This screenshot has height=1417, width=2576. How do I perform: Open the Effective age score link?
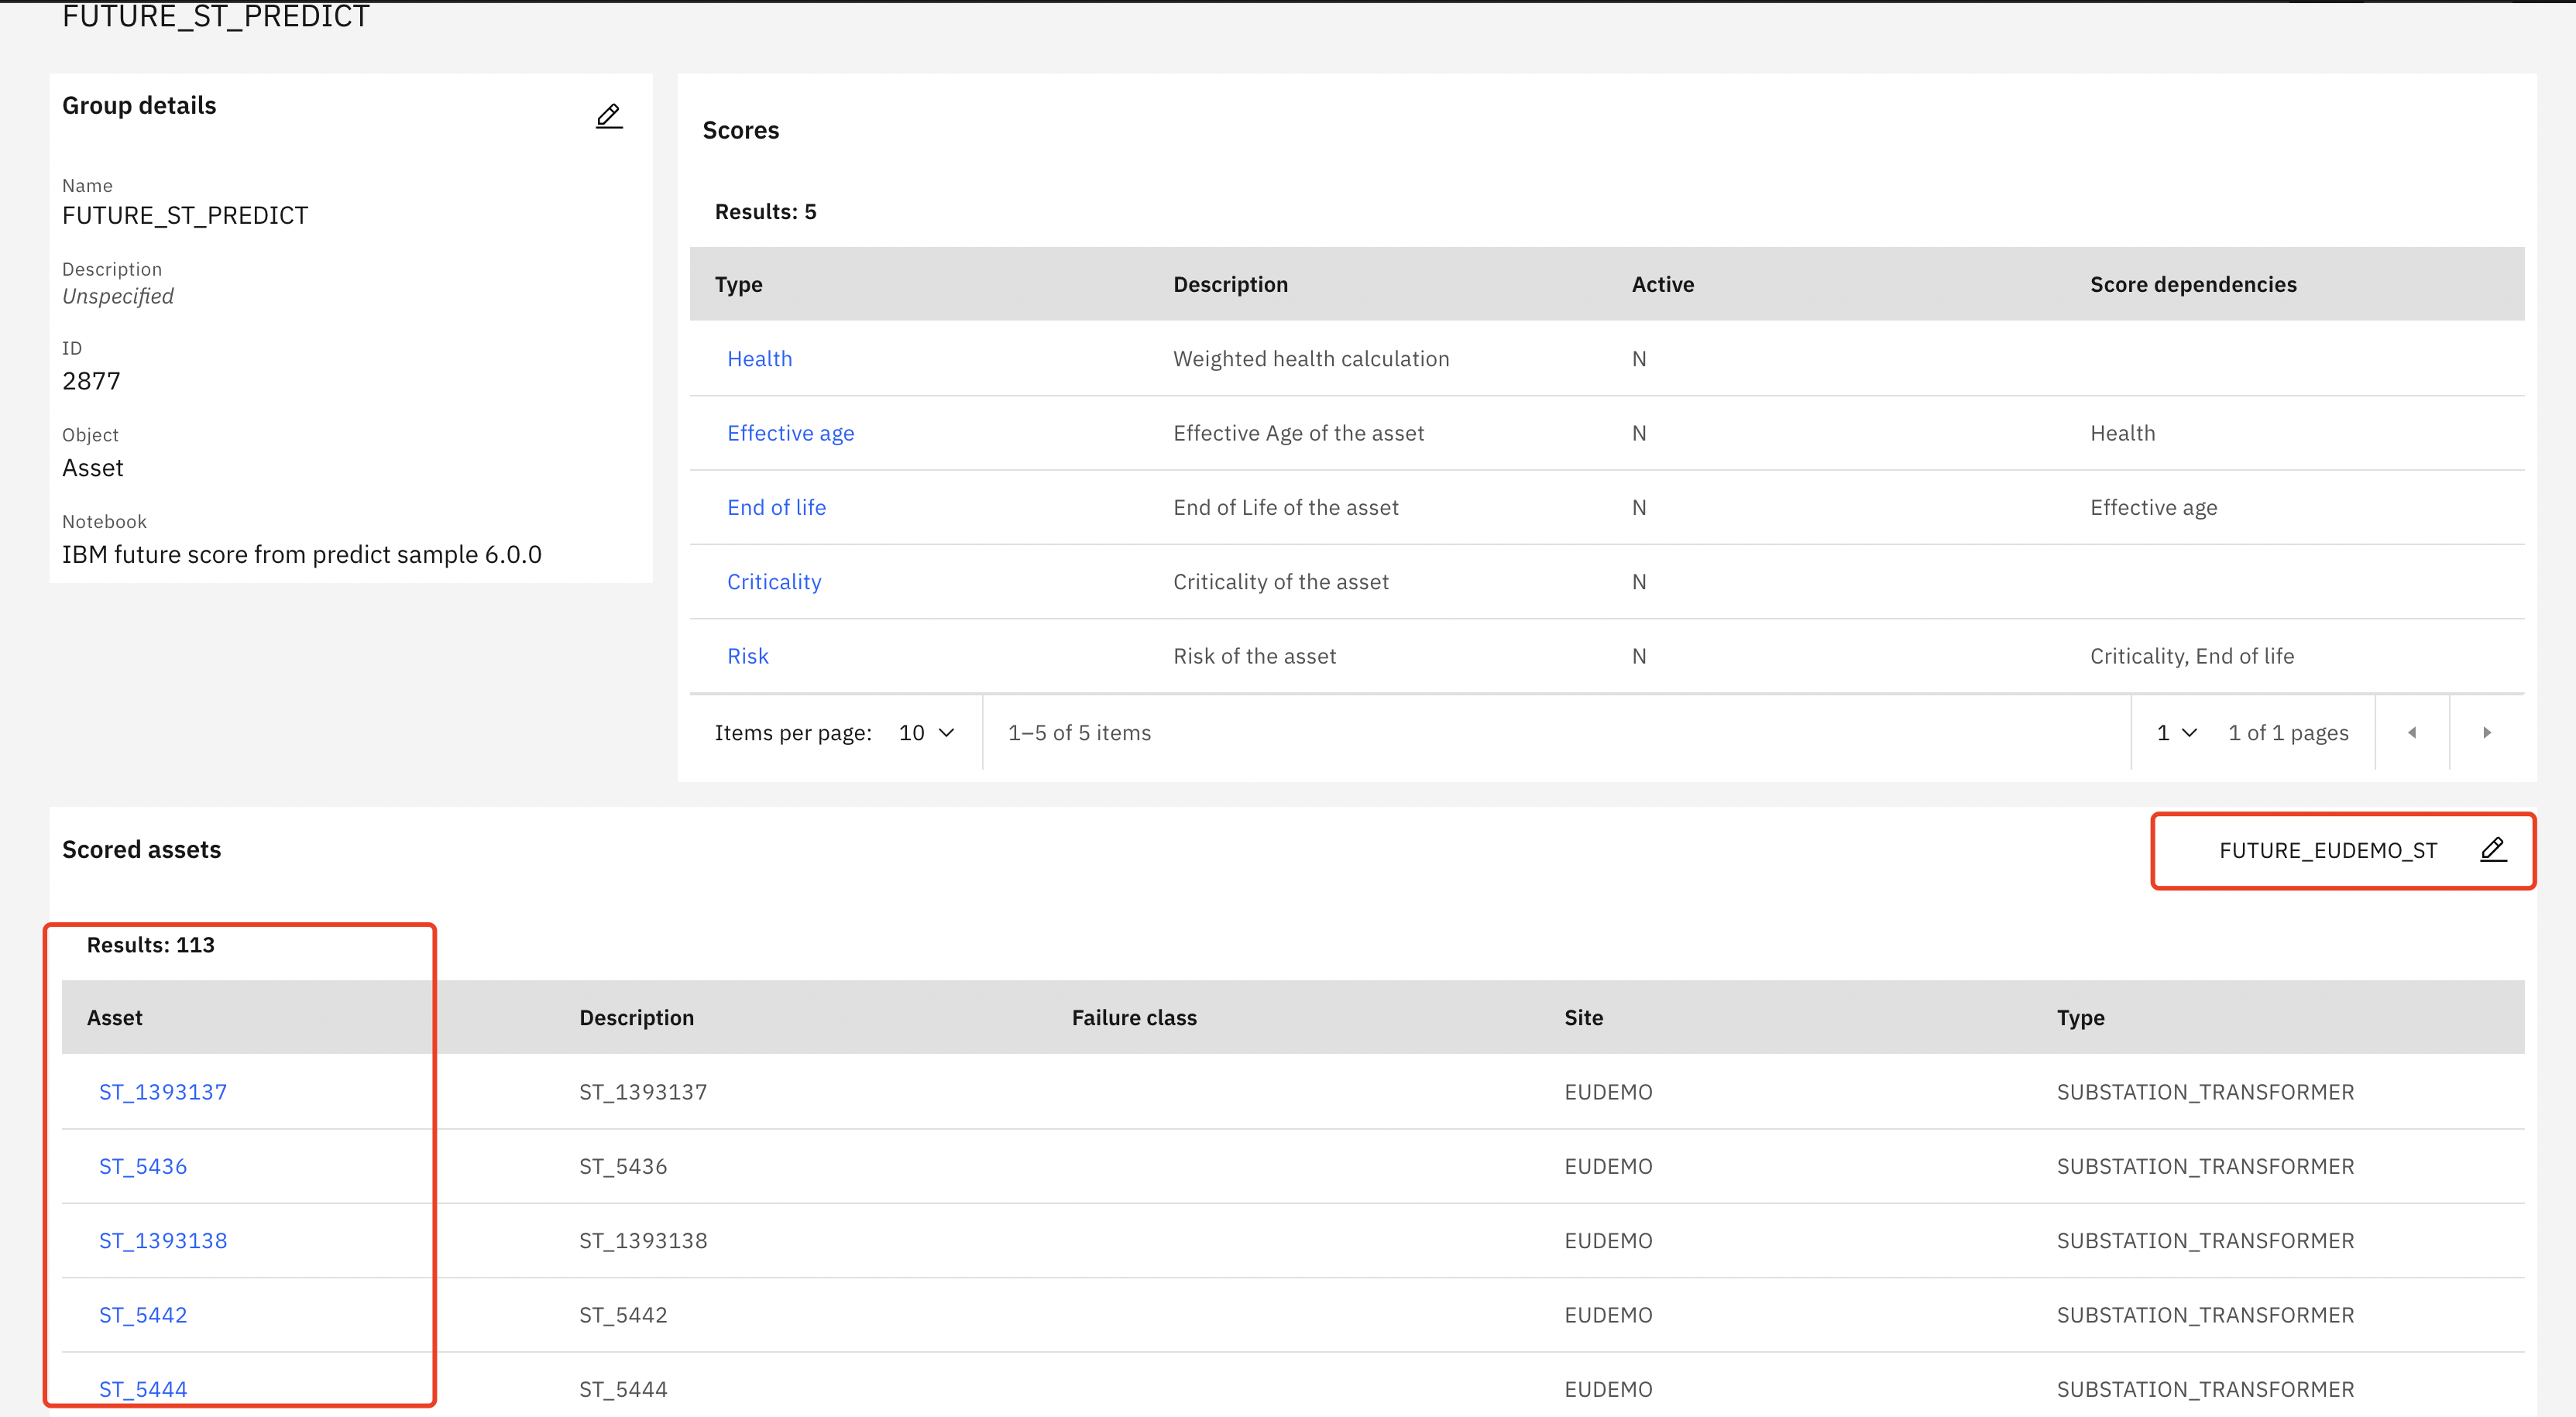pos(790,433)
